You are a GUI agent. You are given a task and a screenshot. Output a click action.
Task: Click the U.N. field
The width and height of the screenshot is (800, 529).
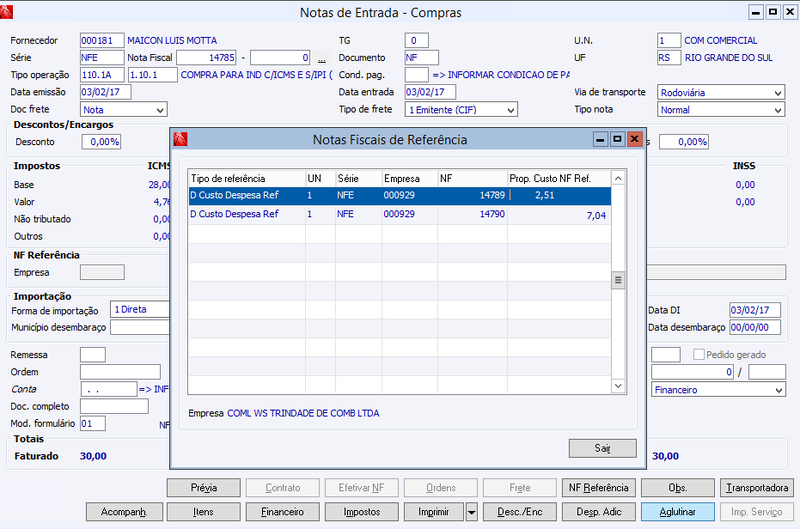click(x=669, y=40)
